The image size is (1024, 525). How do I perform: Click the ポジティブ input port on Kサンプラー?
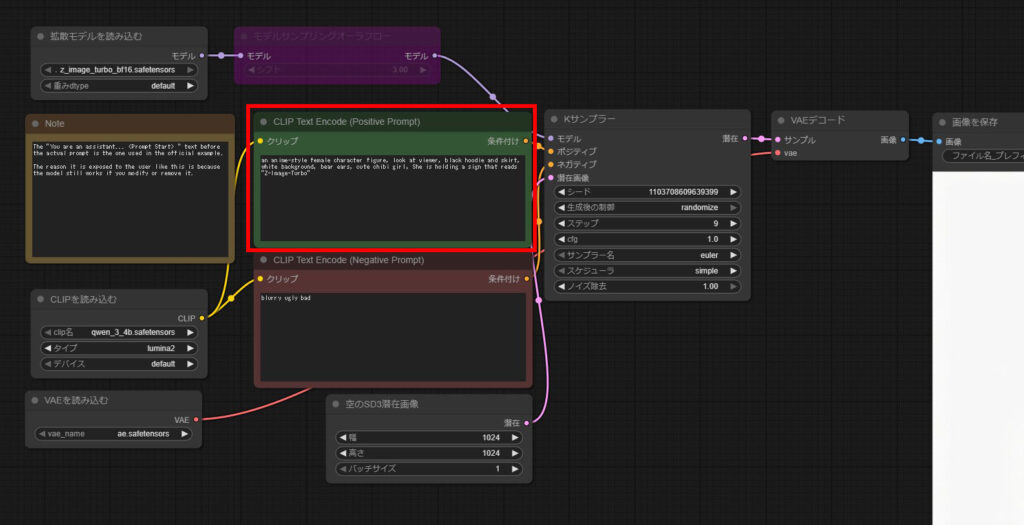[550, 152]
